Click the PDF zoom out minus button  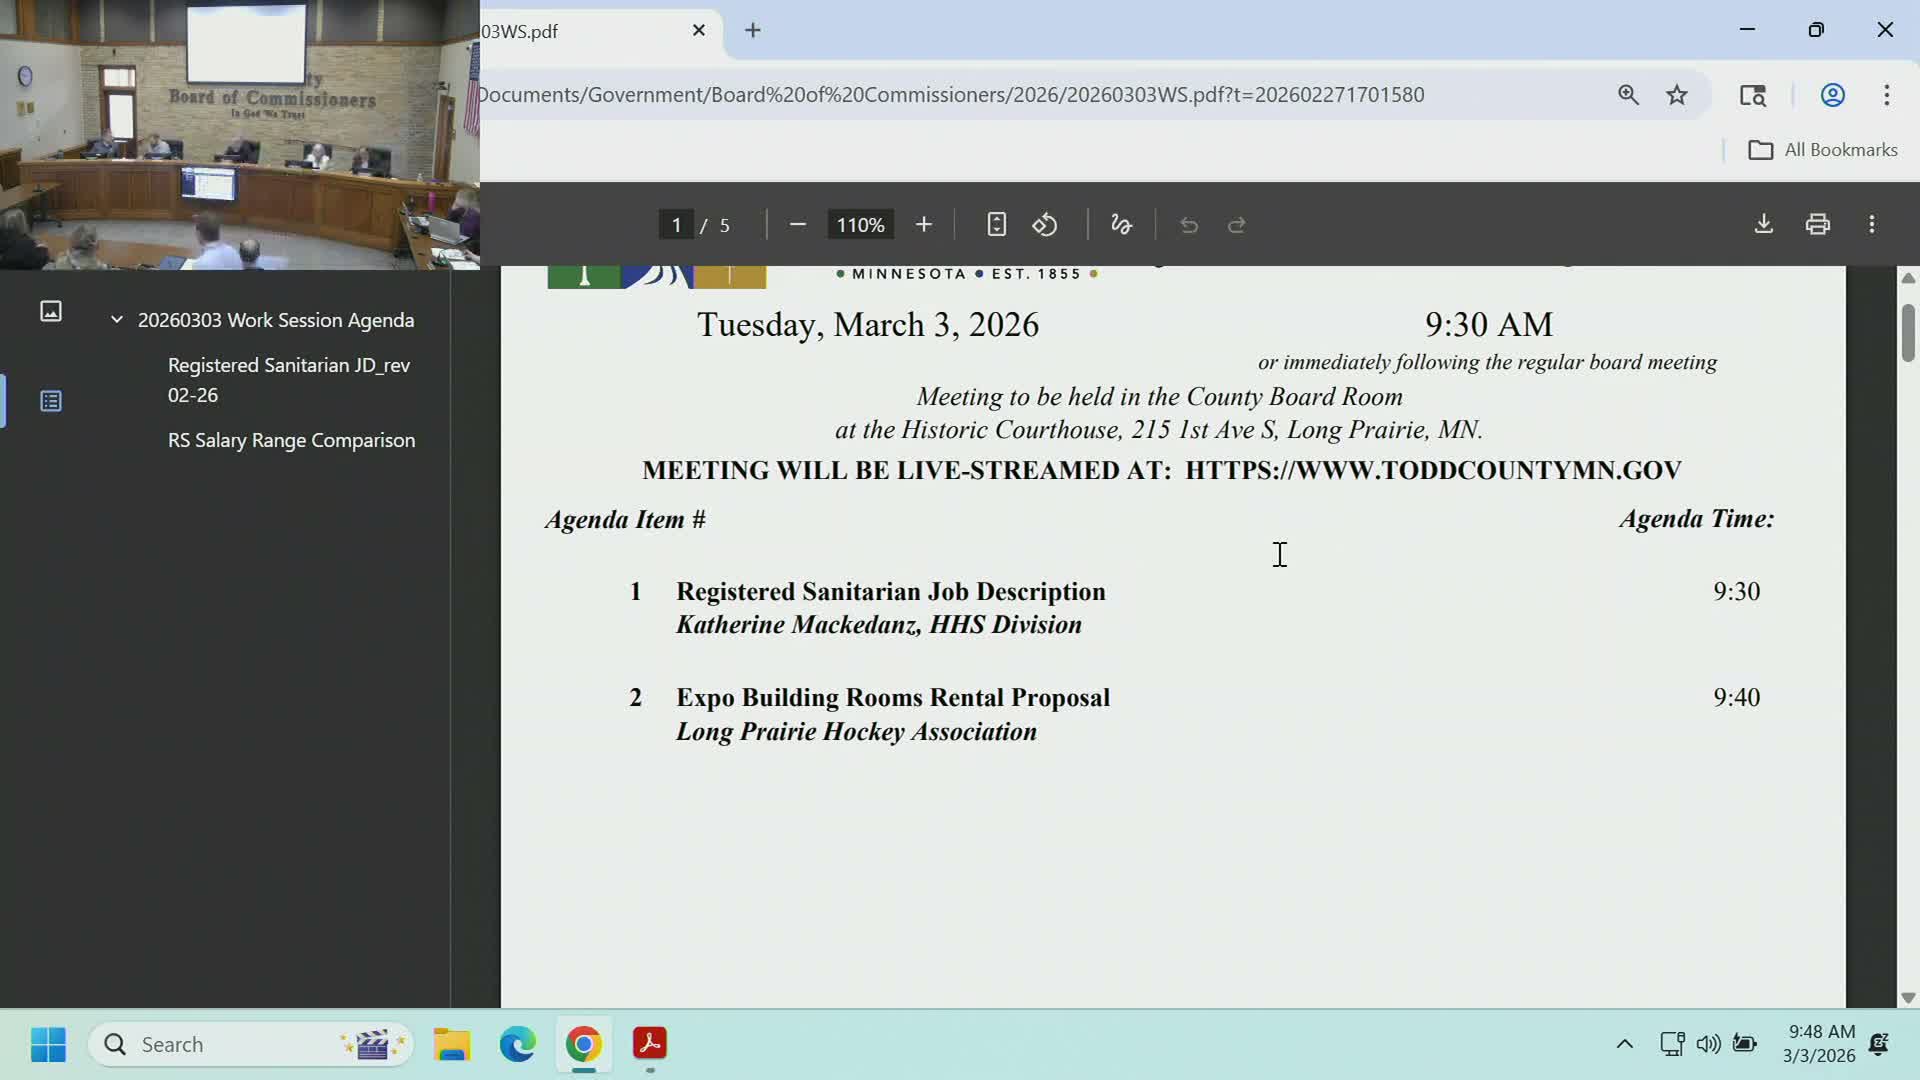coord(797,225)
